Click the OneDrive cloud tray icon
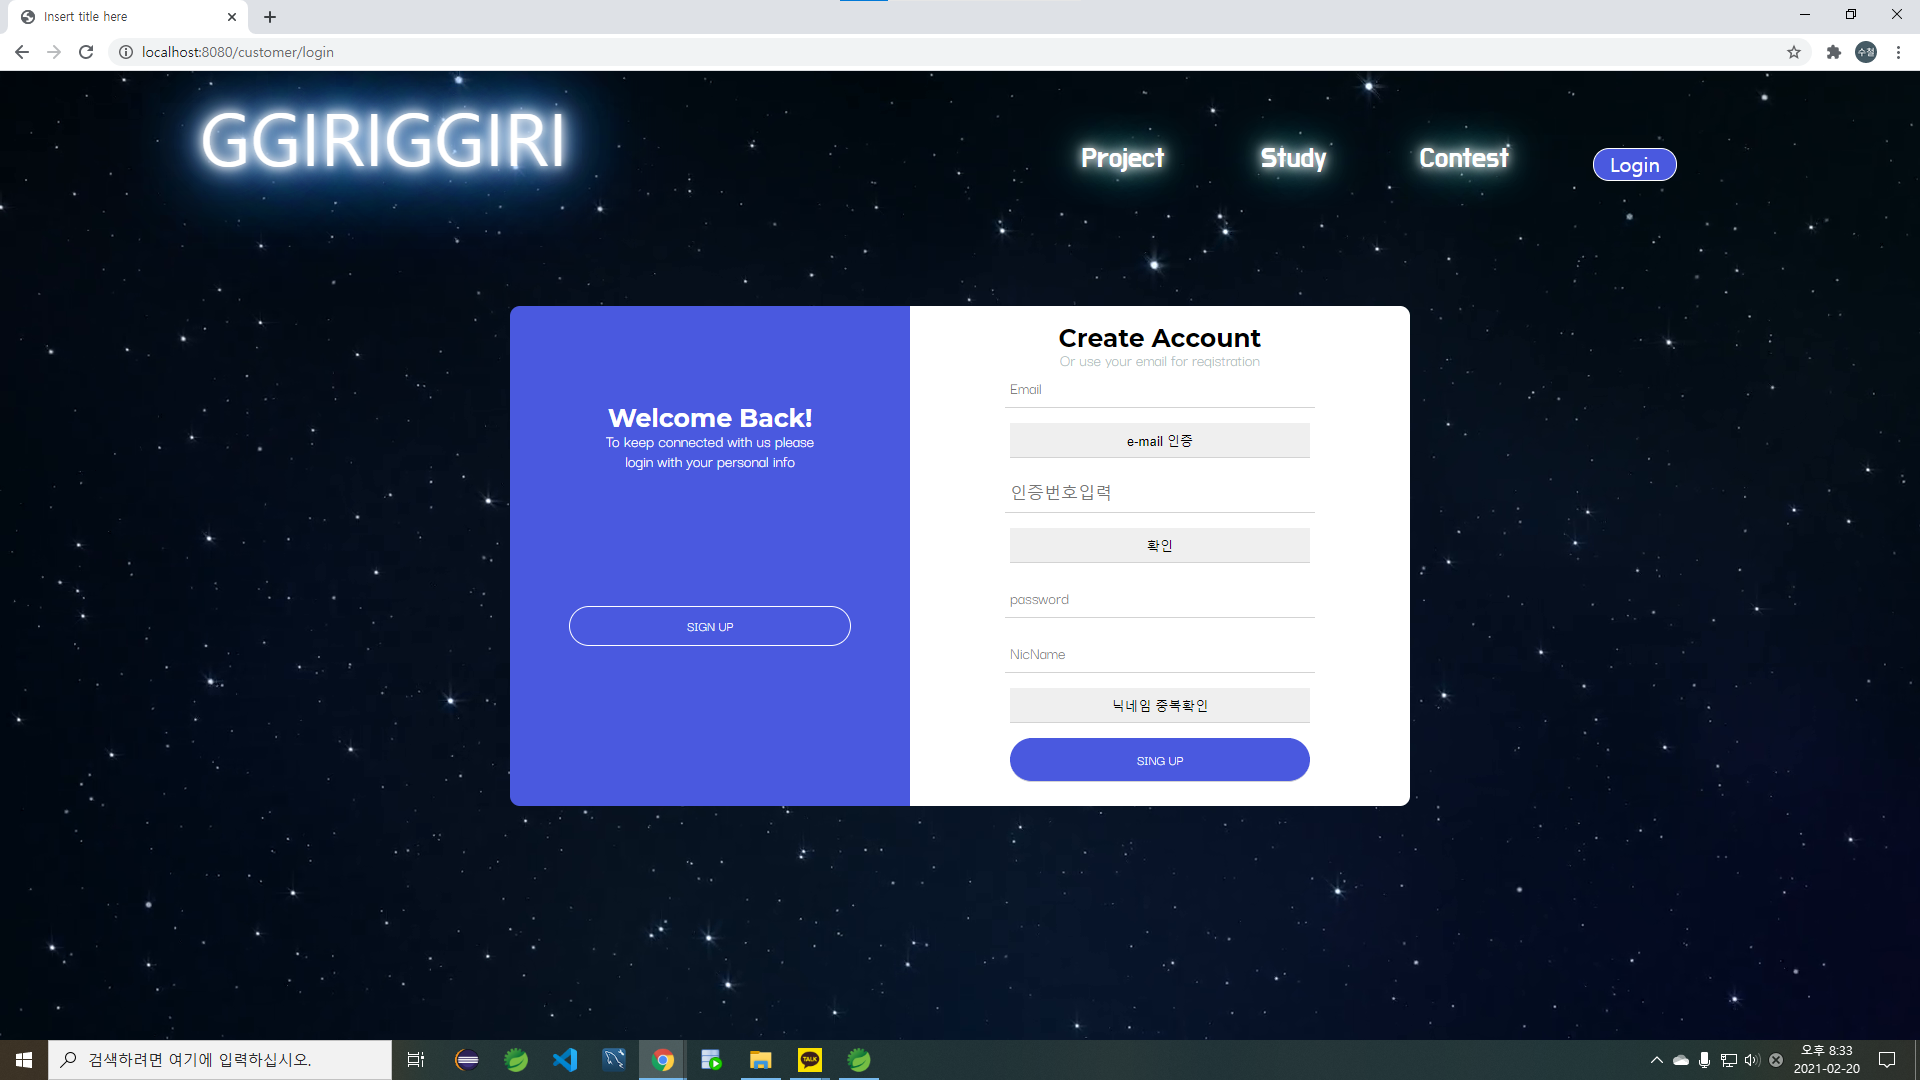Screen dimensions: 1920x1080 1681,1060
